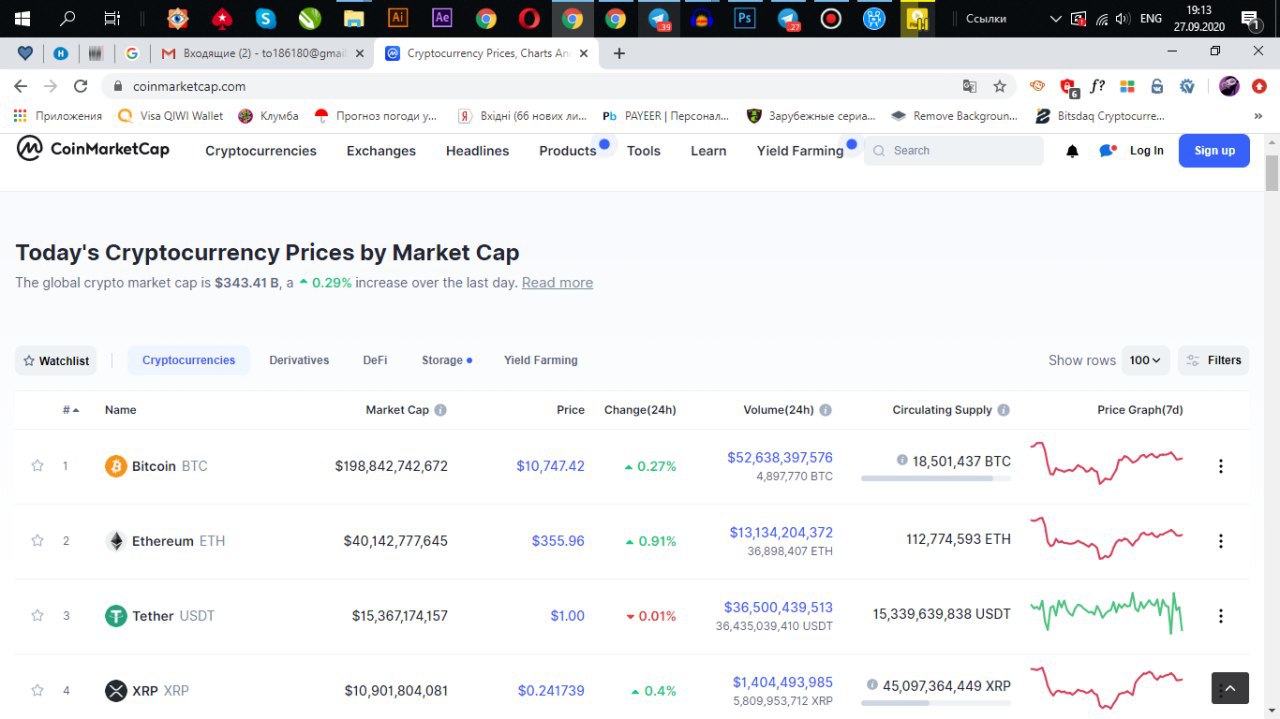This screenshot has width=1280, height=719.
Task: Open After Effects from the taskbar
Action: tap(442, 18)
